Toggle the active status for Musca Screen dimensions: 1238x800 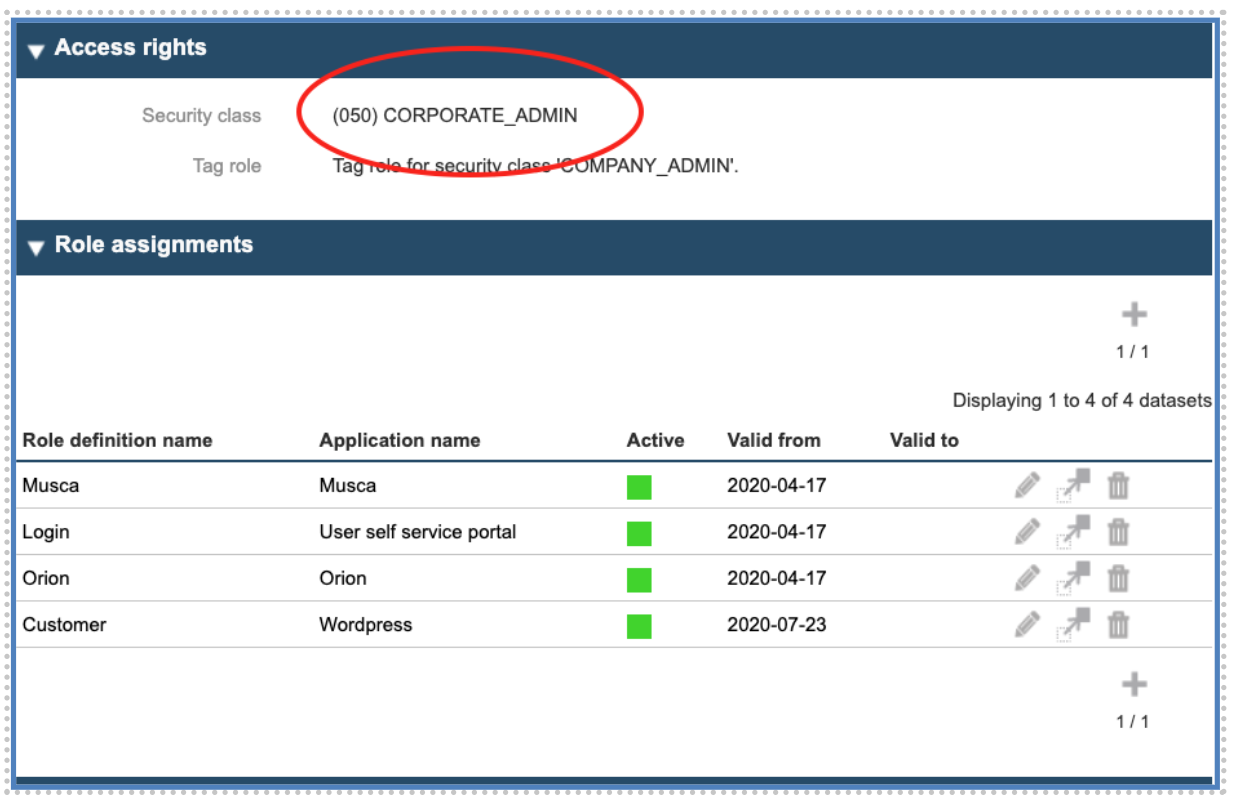pos(640,485)
